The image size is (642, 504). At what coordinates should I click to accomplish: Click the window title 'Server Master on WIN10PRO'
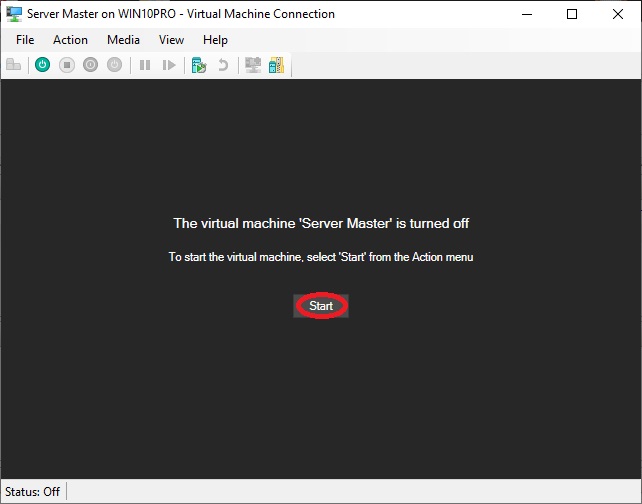click(x=101, y=14)
